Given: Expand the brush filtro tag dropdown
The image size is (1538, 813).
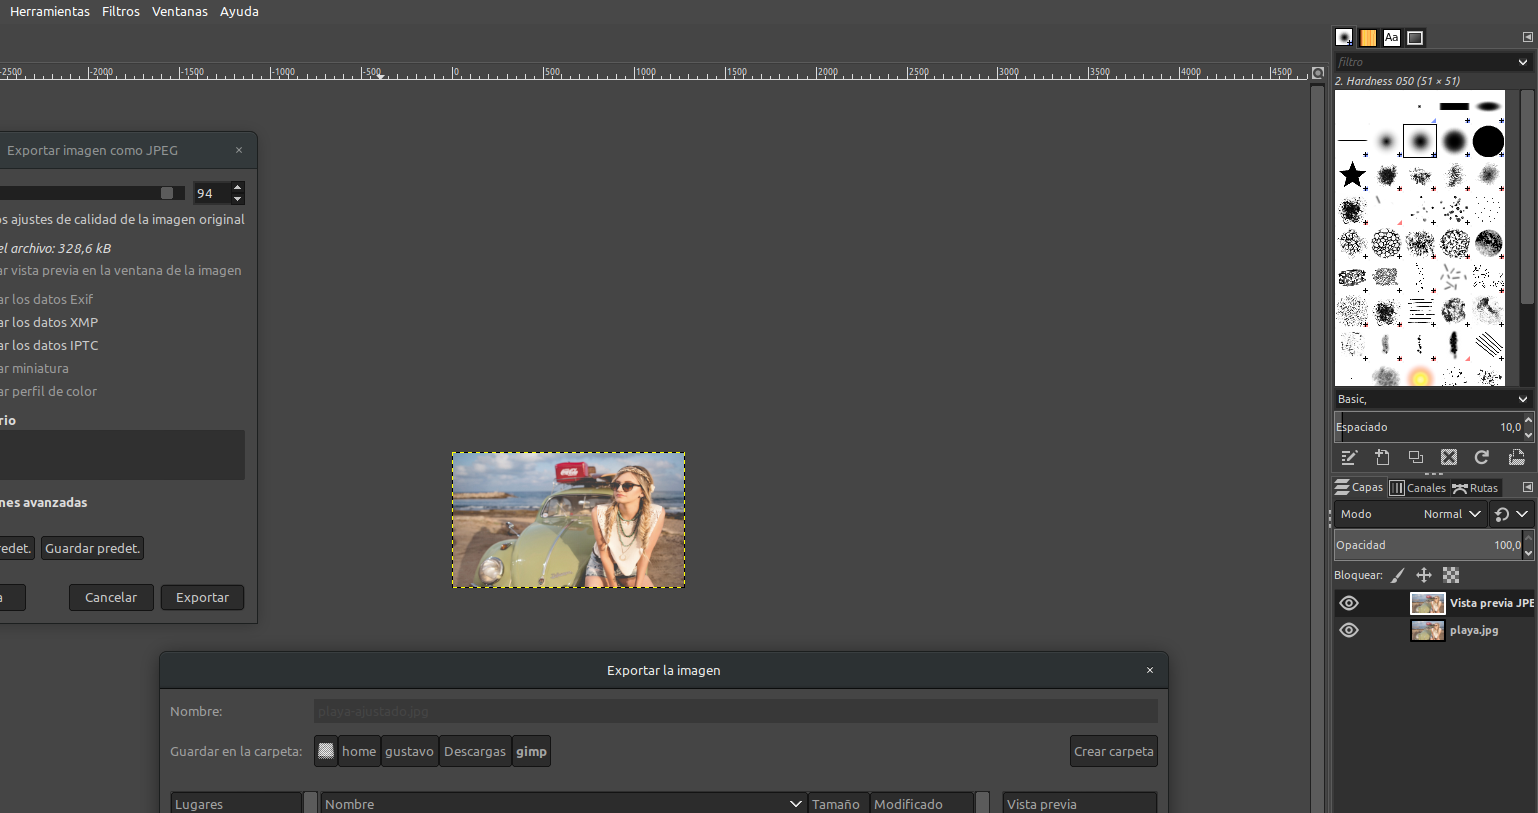Looking at the screenshot, I should coord(1523,62).
